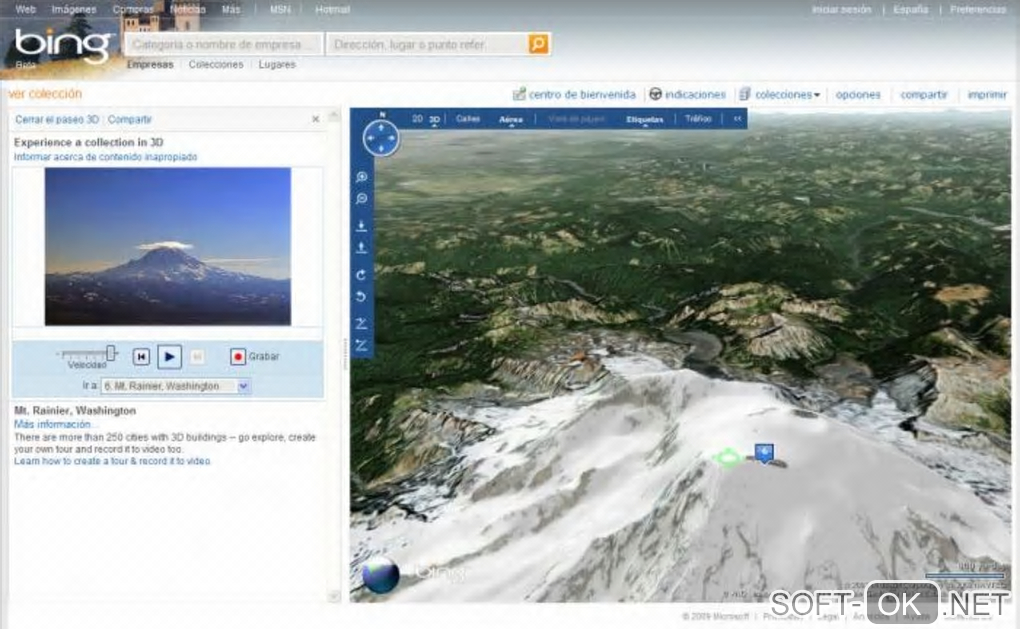Focus the business name search field
Viewport: 1020px width, 629px height.
point(224,44)
